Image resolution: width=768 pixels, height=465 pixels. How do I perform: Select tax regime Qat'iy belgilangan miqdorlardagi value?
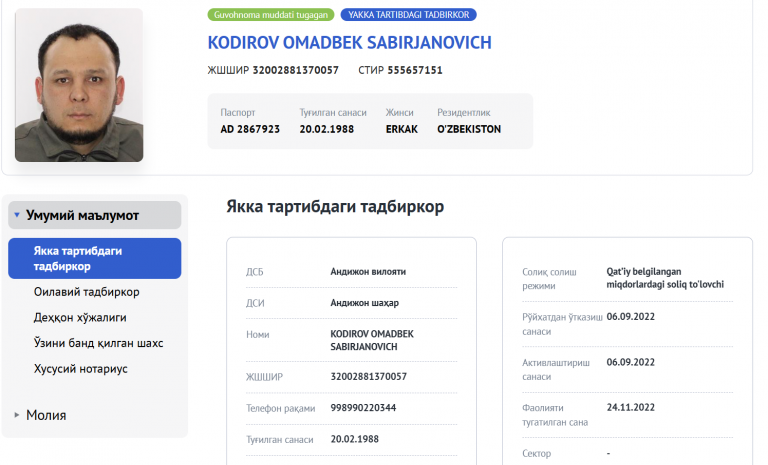665,278
